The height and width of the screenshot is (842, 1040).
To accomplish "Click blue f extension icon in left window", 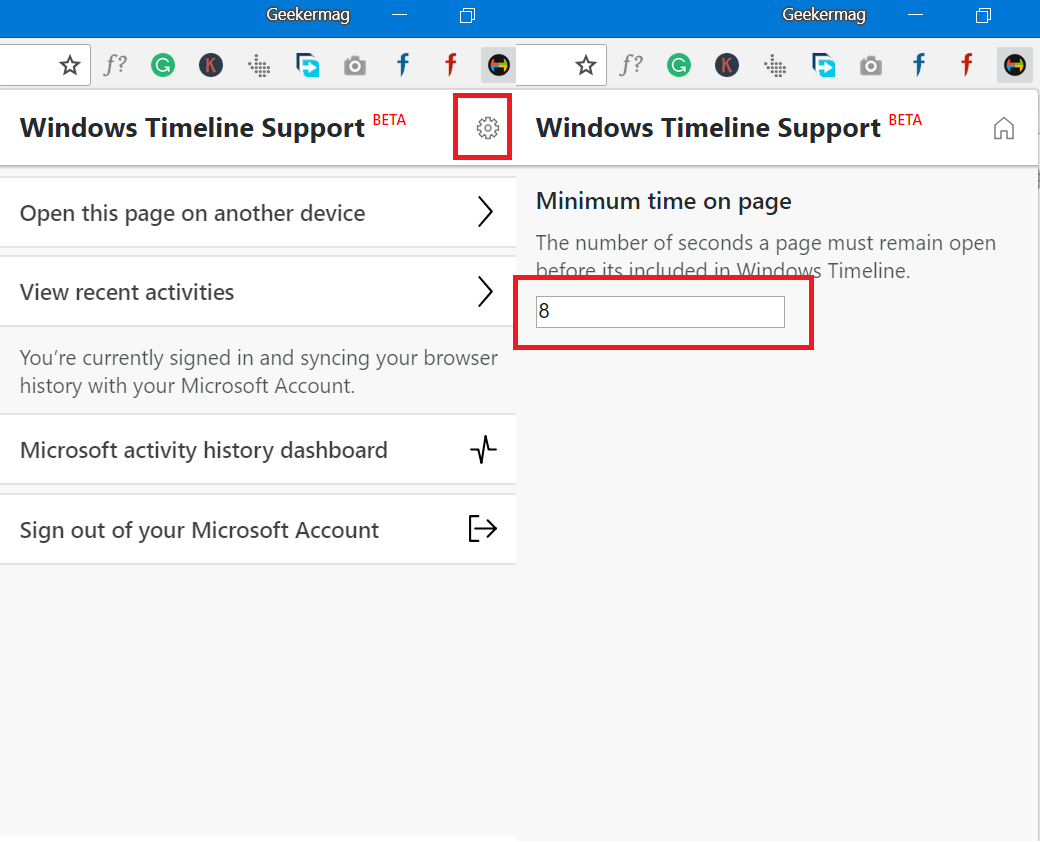I will tap(403, 65).
